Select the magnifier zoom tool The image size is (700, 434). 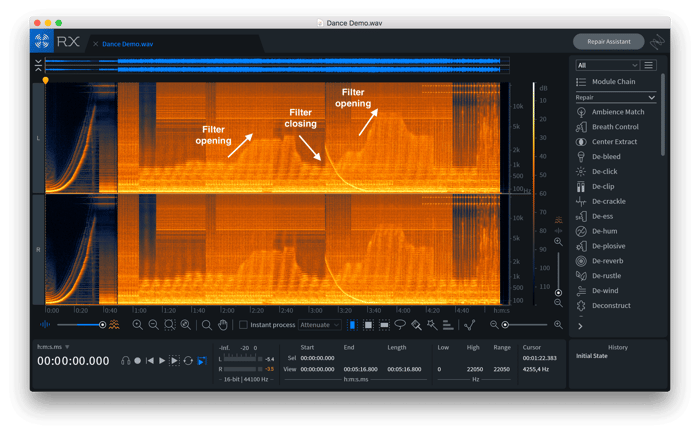coord(207,325)
